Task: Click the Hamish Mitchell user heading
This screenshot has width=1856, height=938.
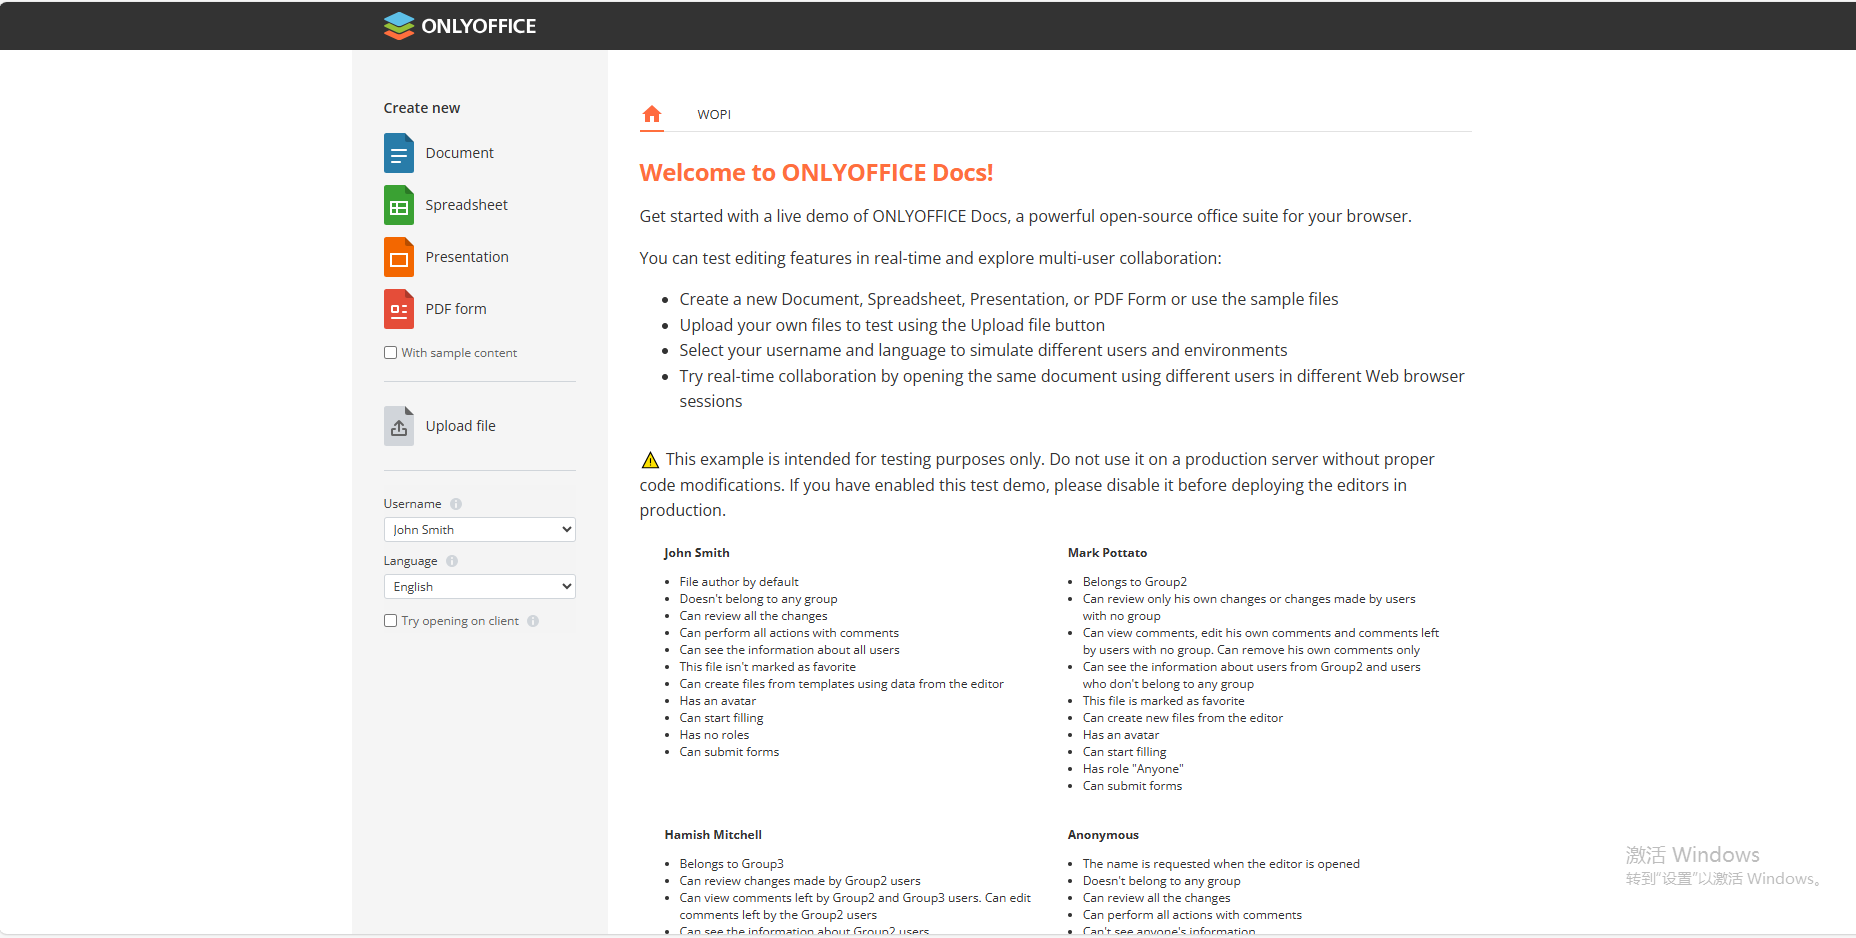Action: click(713, 835)
